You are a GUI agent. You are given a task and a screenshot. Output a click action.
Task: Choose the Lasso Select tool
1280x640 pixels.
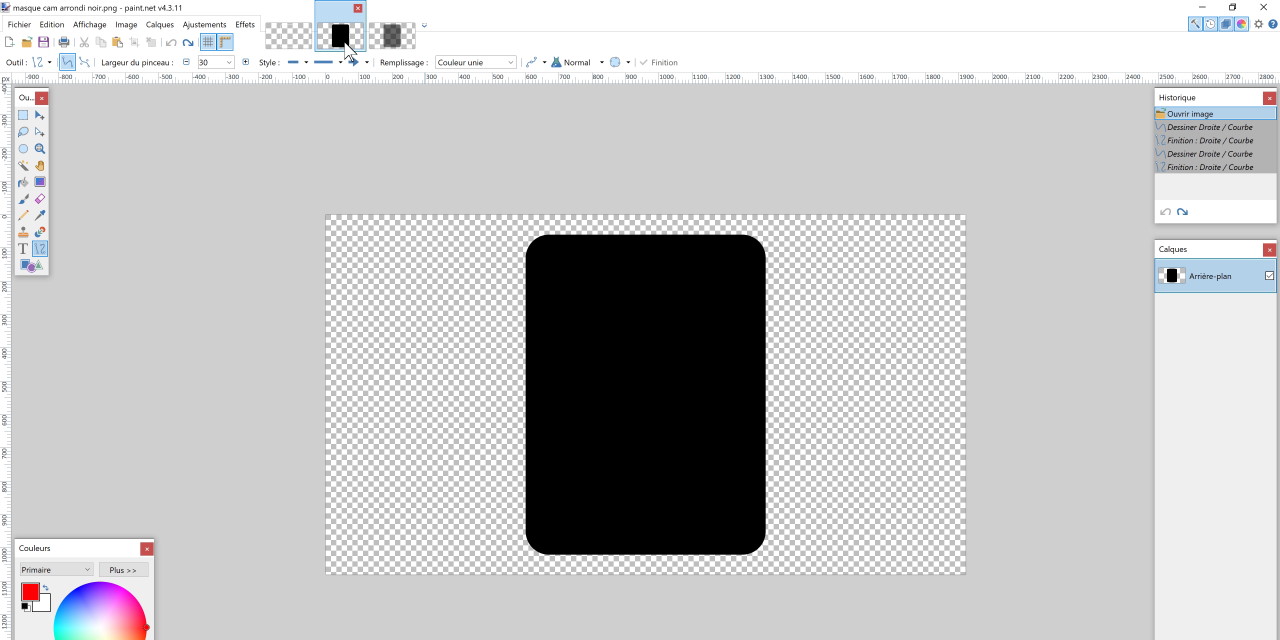[x=23, y=132]
